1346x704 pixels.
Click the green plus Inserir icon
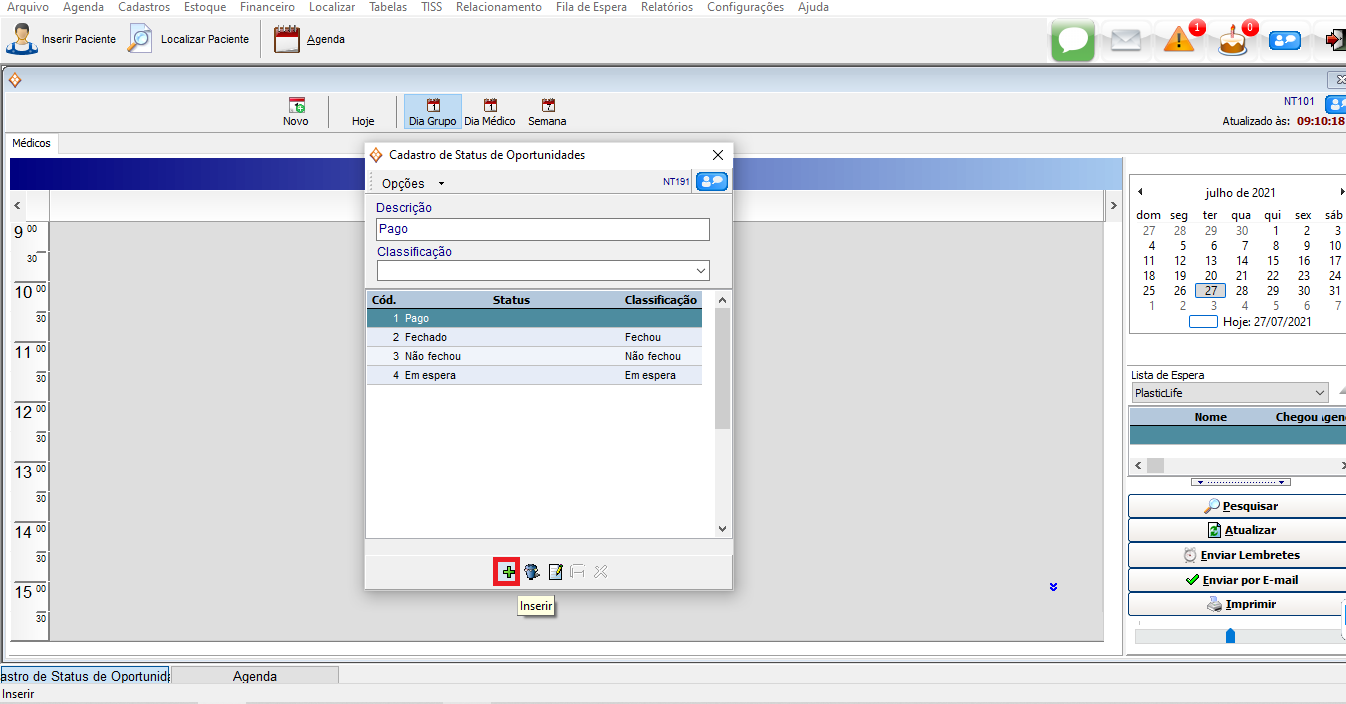point(508,572)
